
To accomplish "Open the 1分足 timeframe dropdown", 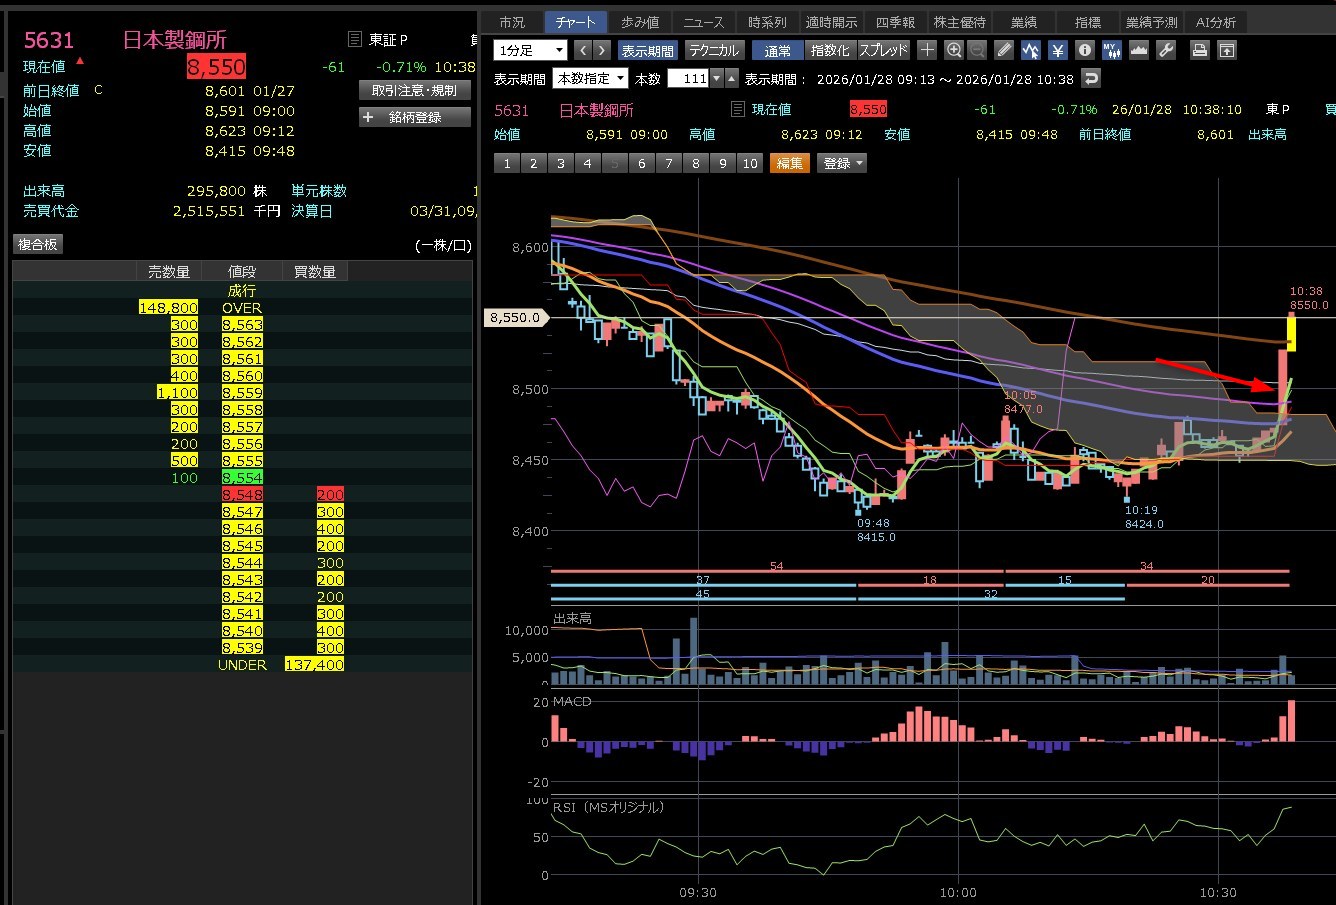I will (530, 50).
